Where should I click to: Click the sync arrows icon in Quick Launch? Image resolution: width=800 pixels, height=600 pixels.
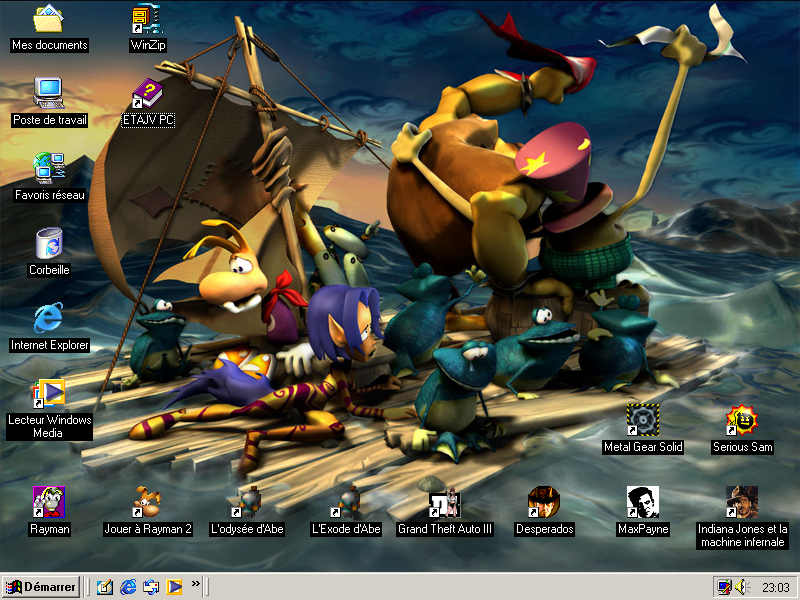point(151,587)
